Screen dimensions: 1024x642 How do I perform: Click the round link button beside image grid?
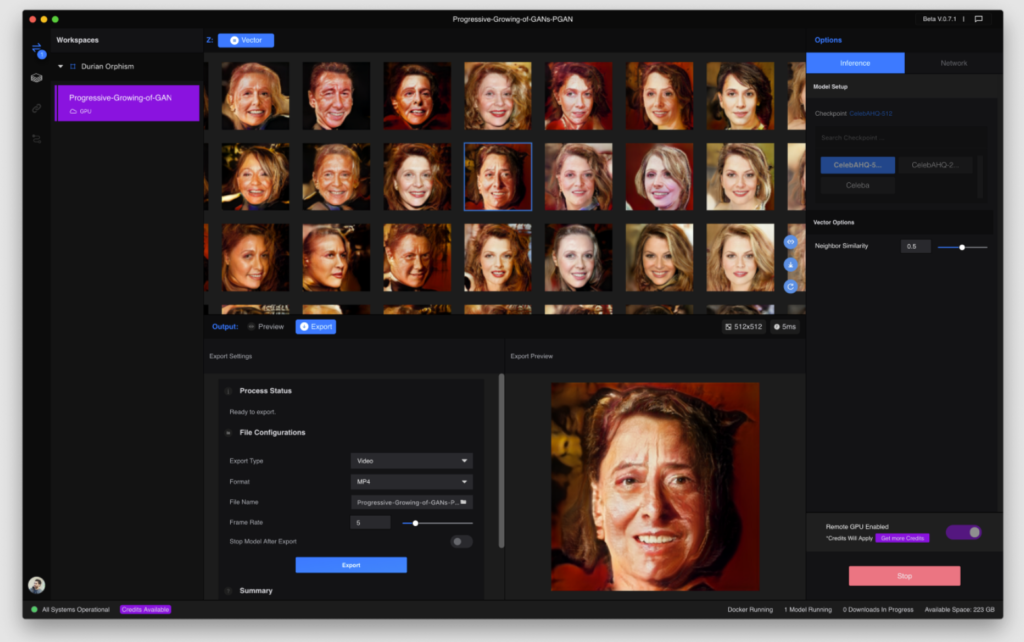click(x=790, y=242)
